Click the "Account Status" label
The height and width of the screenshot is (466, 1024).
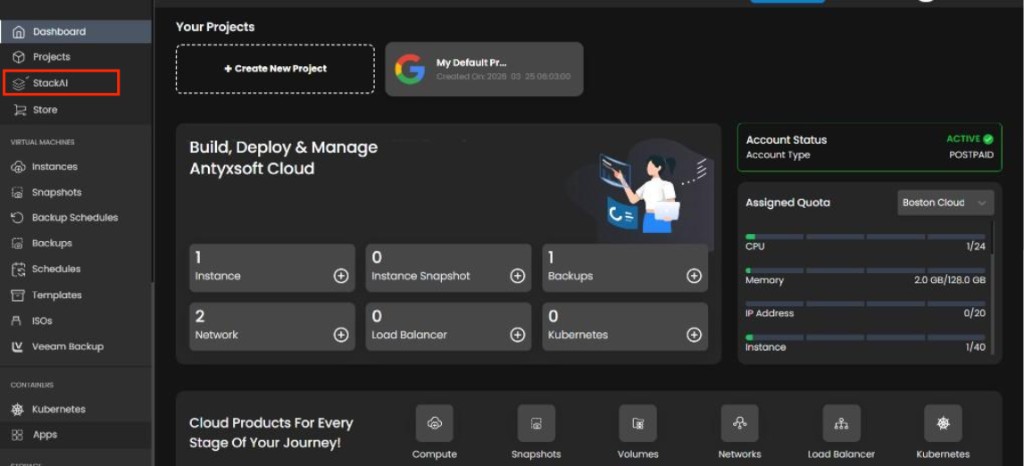(x=786, y=140)
